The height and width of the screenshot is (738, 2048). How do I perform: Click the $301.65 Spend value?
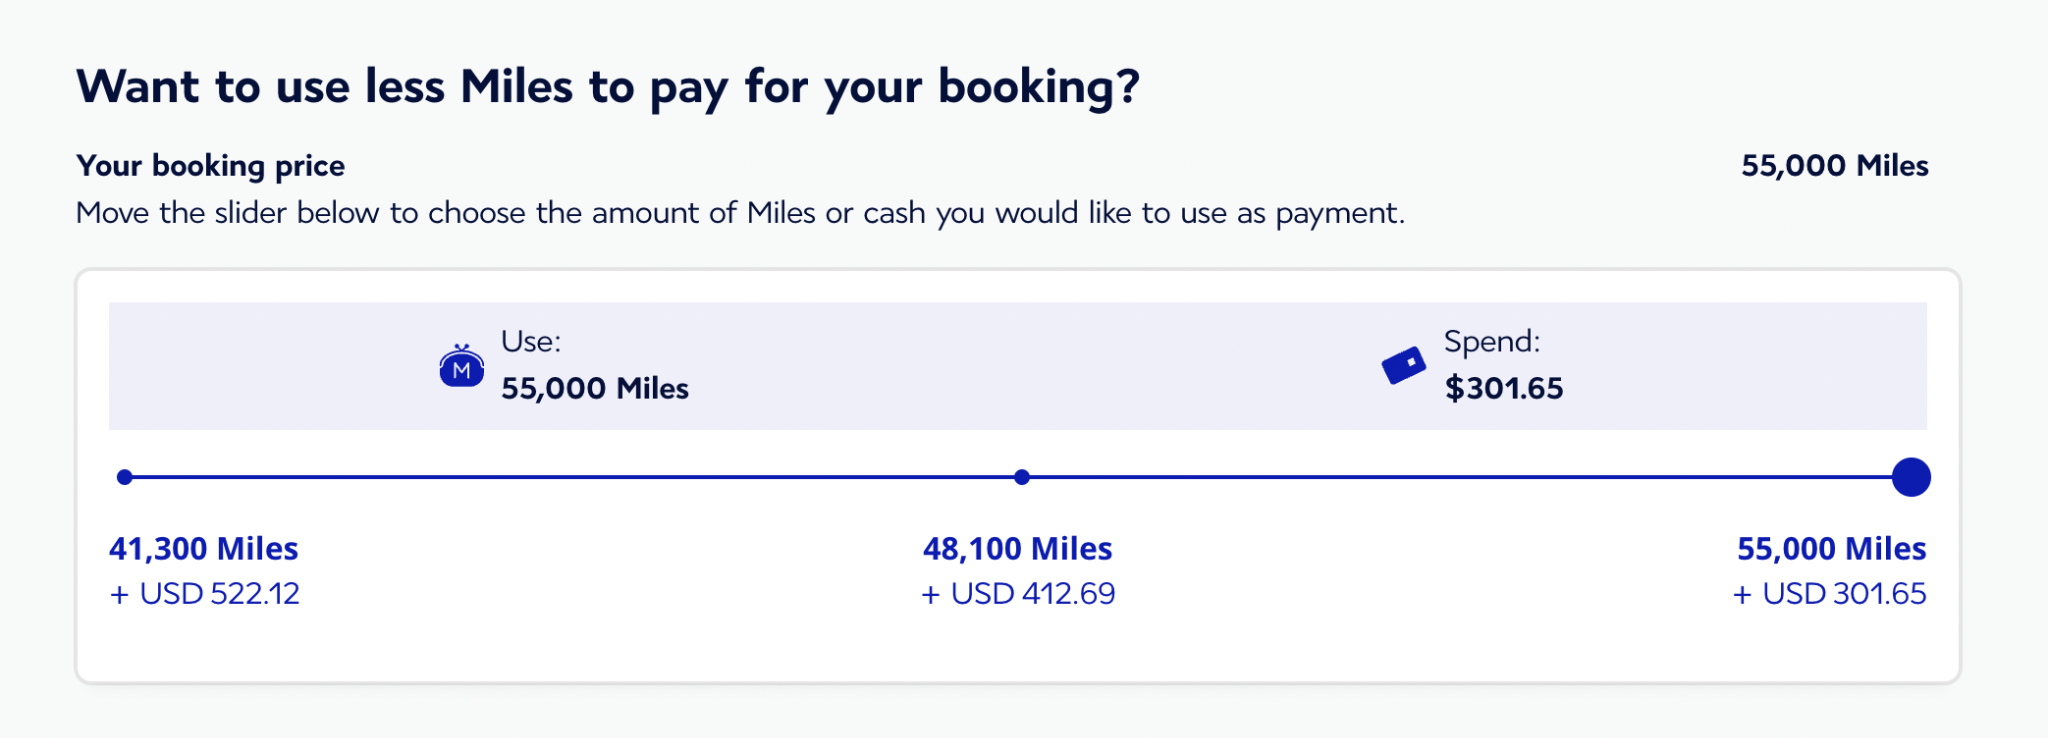click(1503, 388)
